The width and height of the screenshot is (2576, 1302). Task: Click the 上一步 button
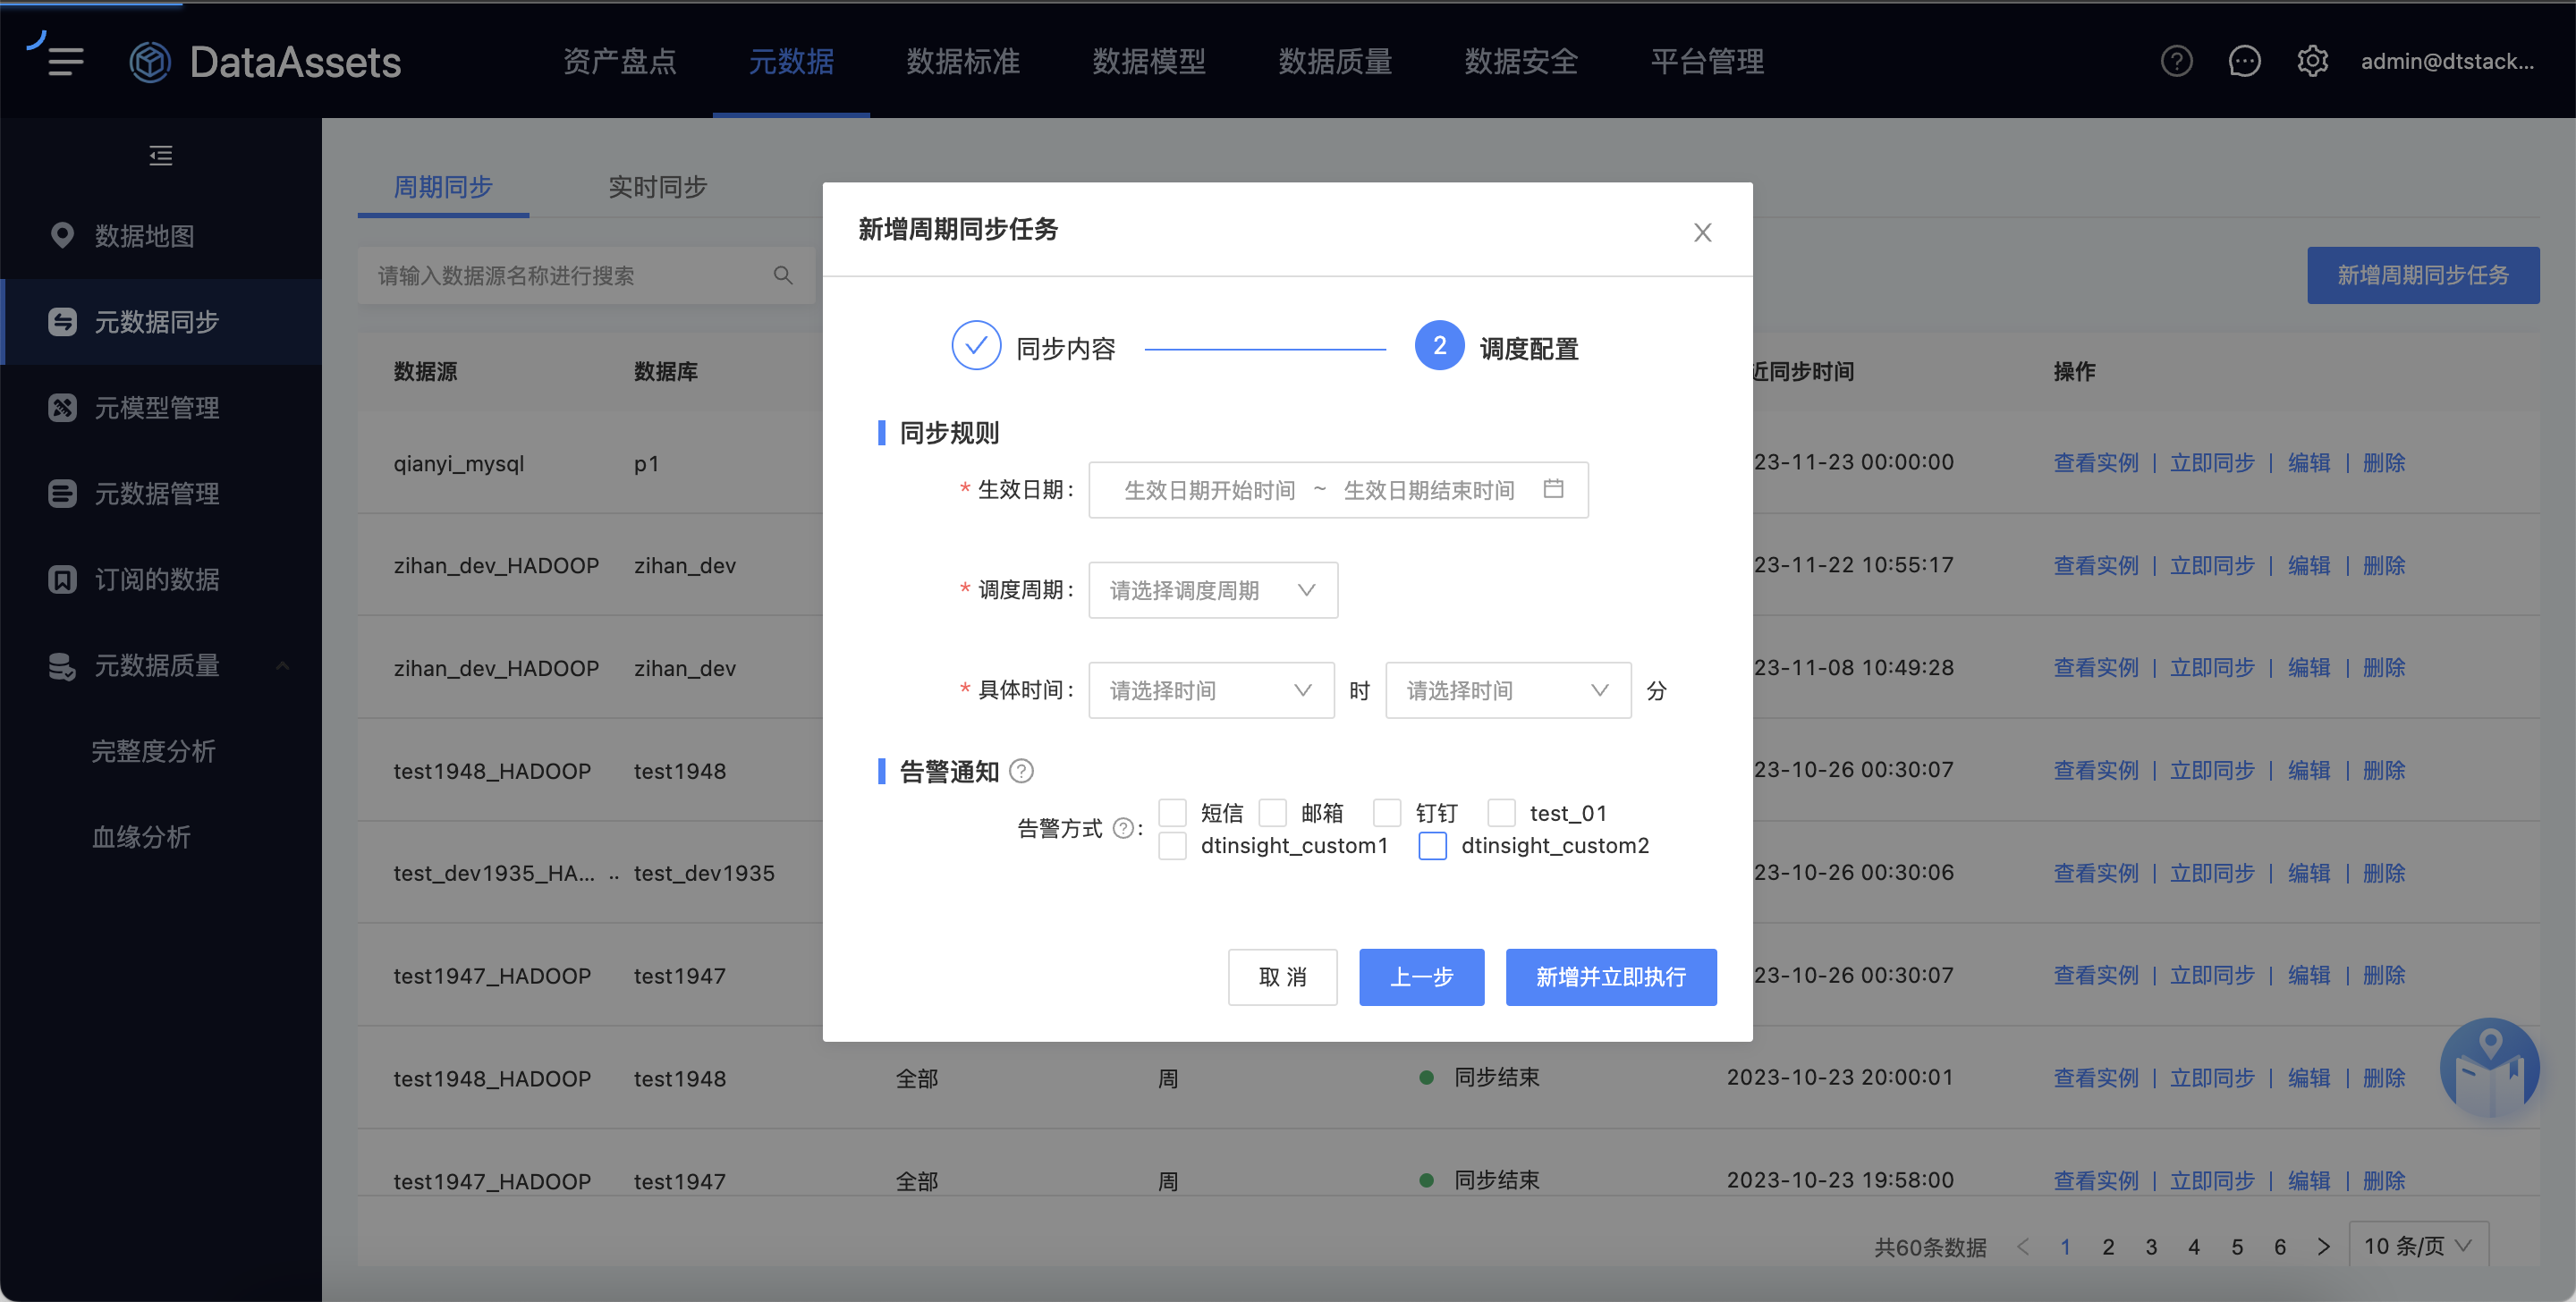click(x=1421, y=976)
